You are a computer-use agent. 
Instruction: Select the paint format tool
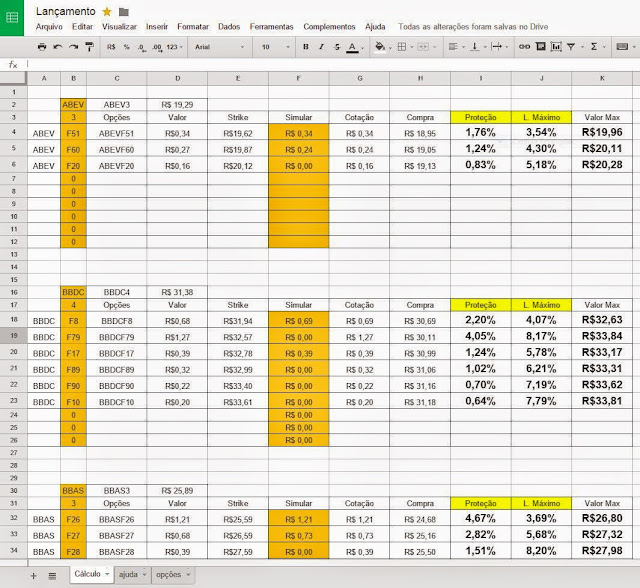click(x=89, y=47)
